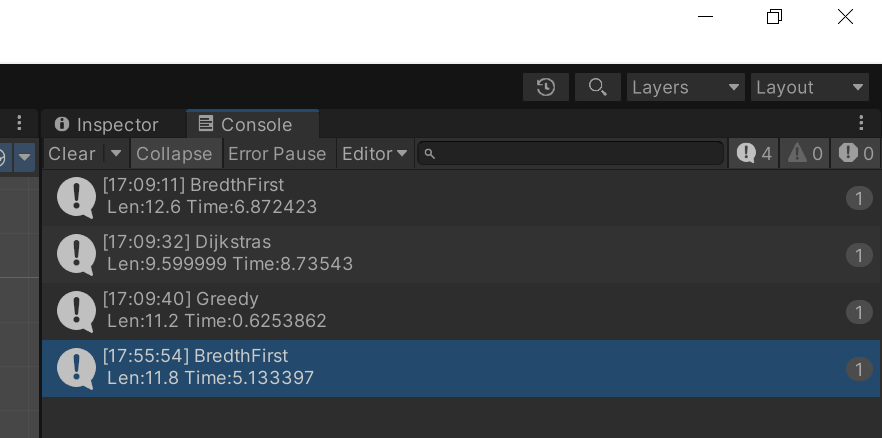Select the Greedy log entry icon
The width and height of the screenshot is (882, 438).
[x=76, y=311]
